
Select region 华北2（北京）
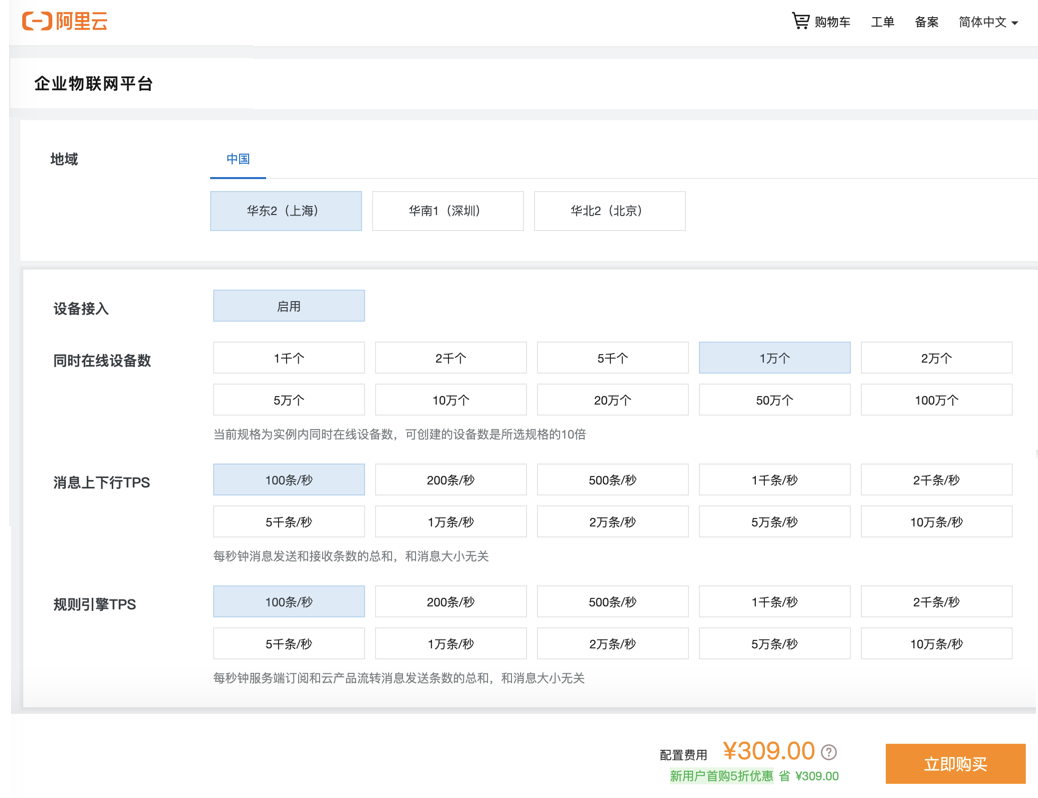coord(610,211)
